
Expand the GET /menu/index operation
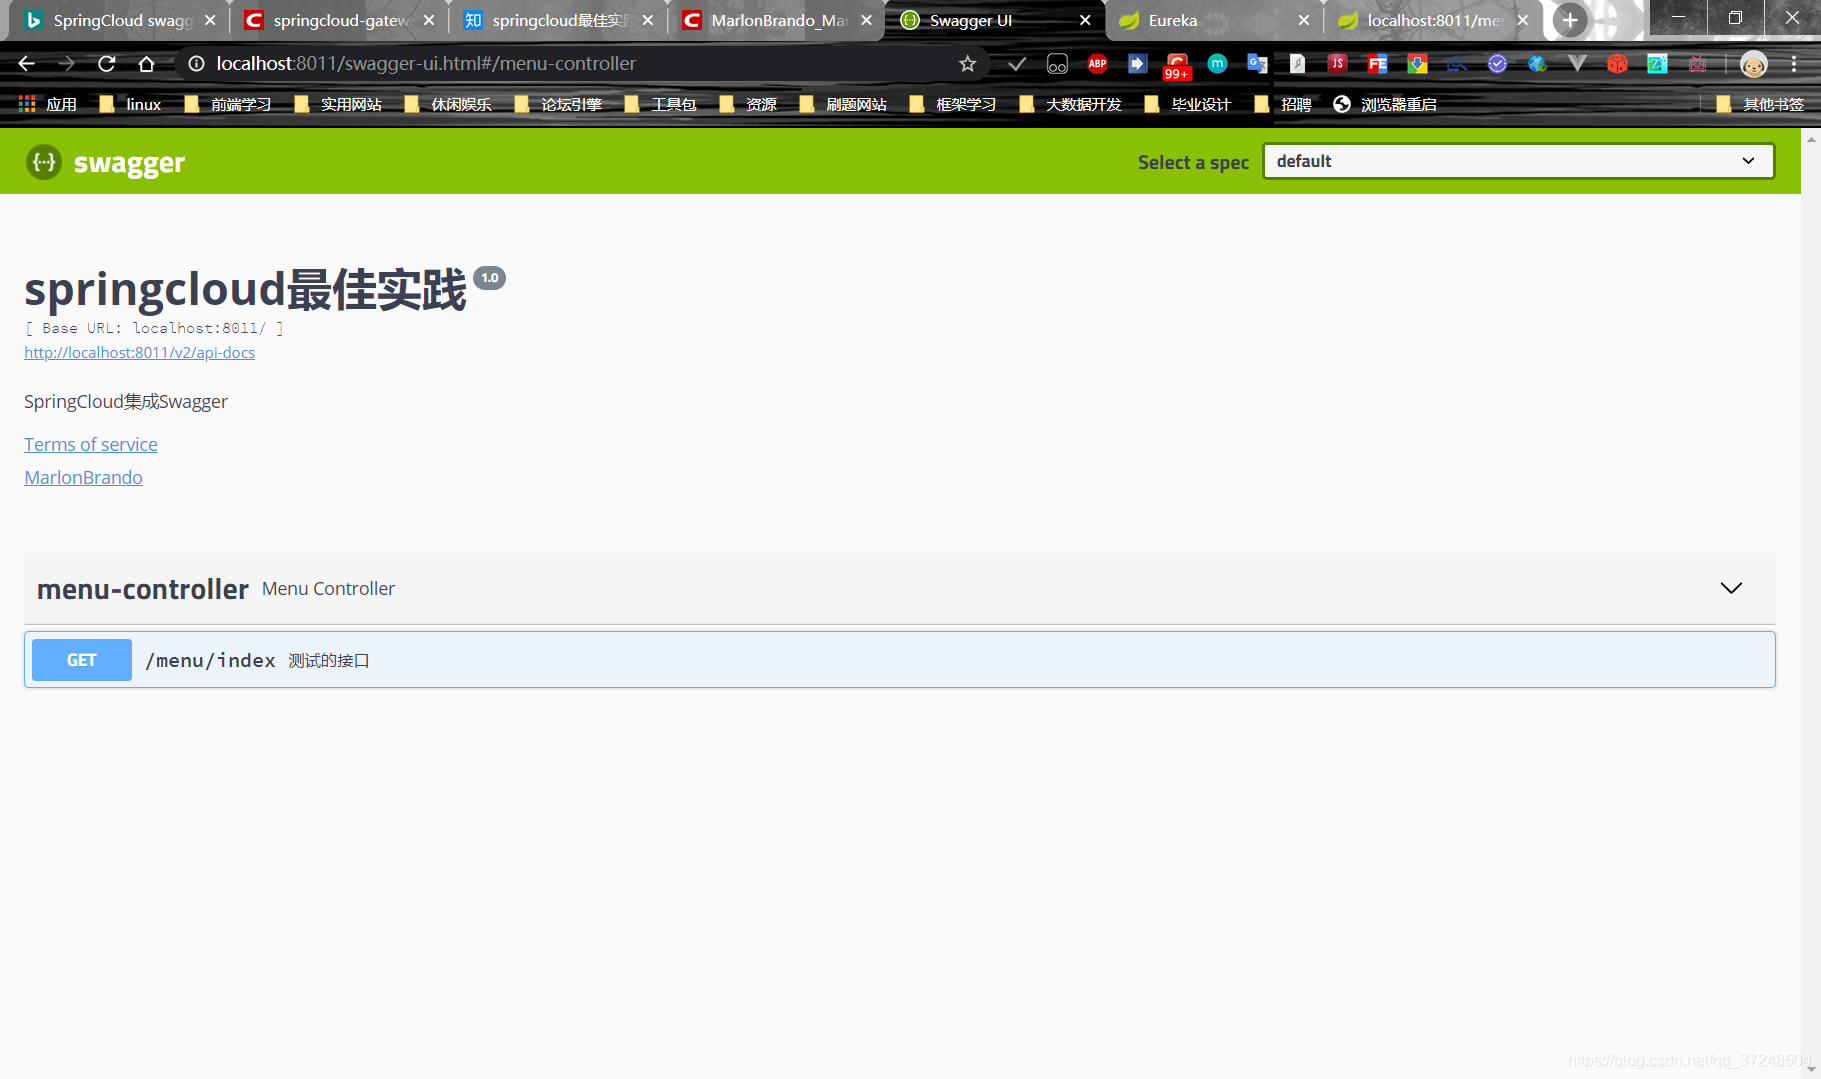[x=899, y=660]
